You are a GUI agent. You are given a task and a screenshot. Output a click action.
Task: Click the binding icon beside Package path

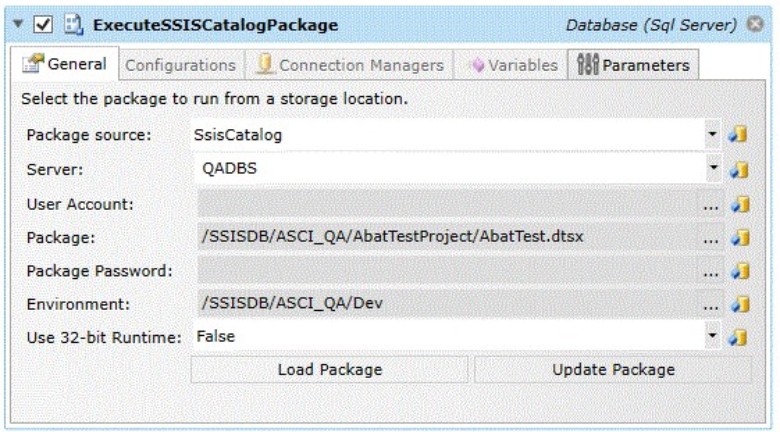pyautogui.click(x=740, y=237)
